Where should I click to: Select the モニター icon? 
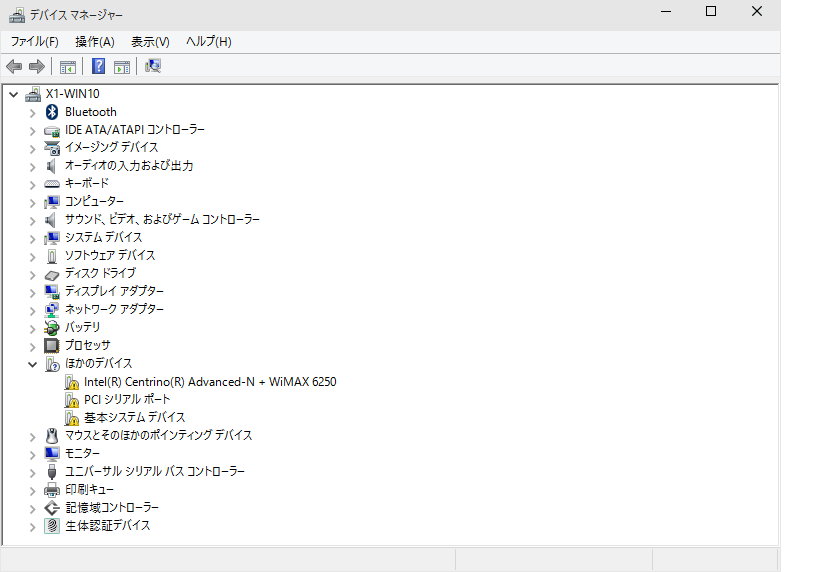[x=52, y=453]
